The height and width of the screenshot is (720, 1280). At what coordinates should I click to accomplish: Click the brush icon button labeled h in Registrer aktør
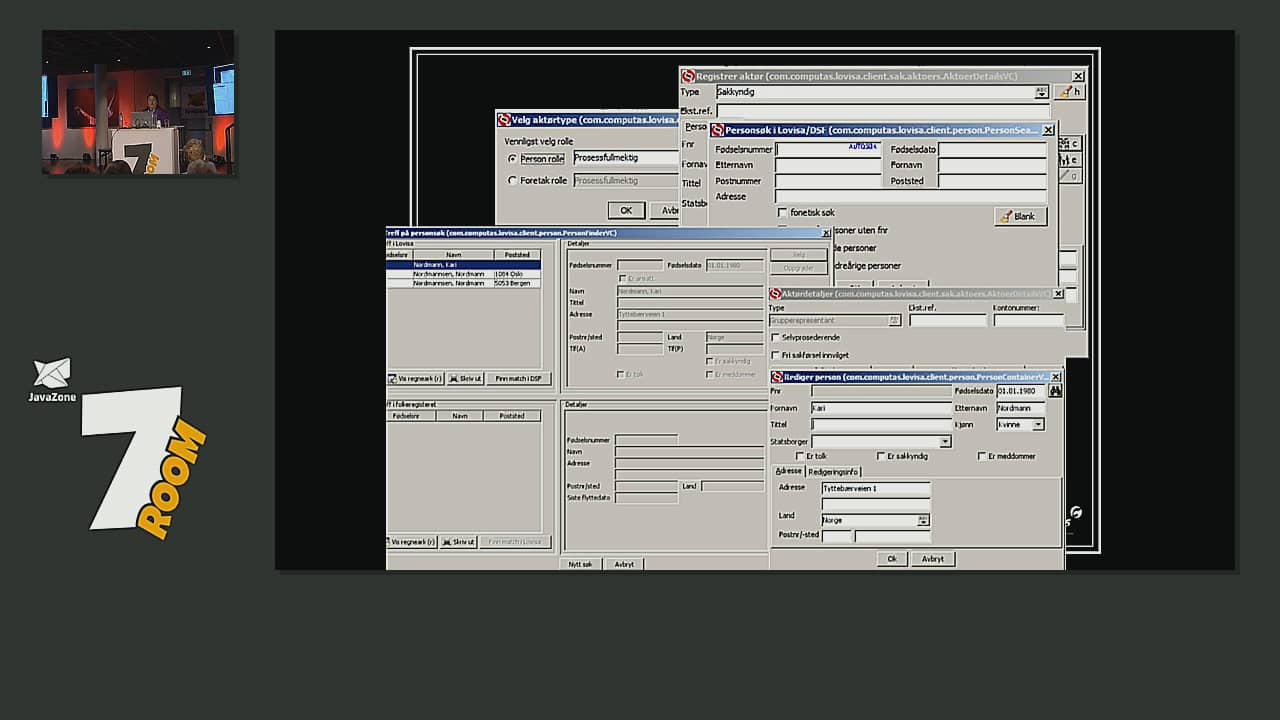[1069, 92]
